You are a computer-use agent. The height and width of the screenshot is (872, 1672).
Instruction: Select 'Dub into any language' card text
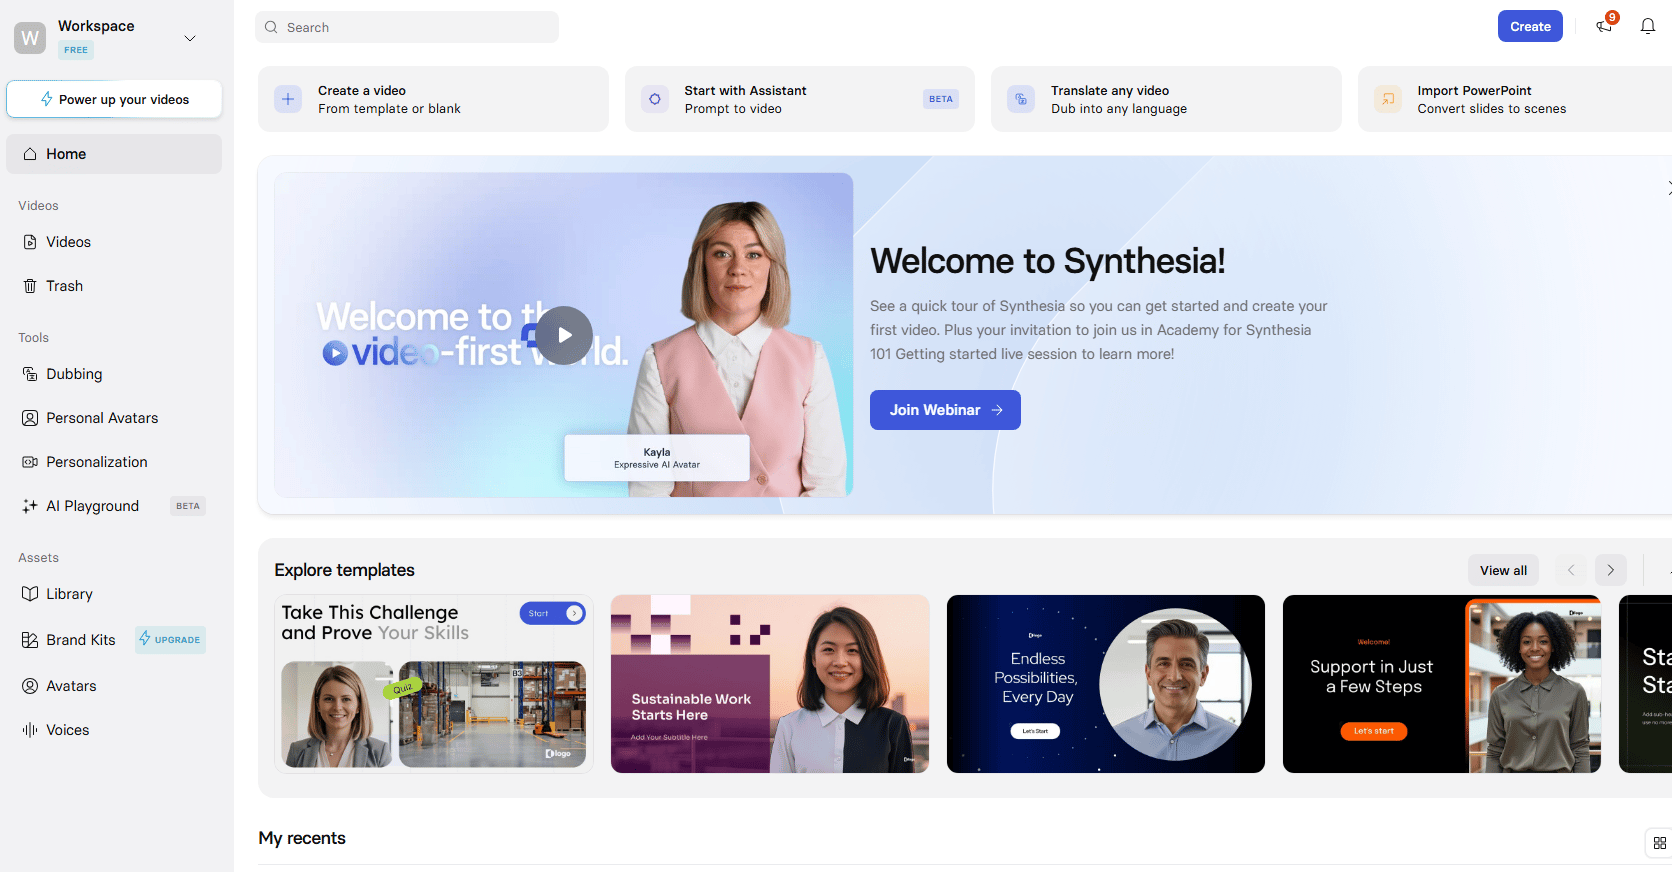tap(1119, 109)
